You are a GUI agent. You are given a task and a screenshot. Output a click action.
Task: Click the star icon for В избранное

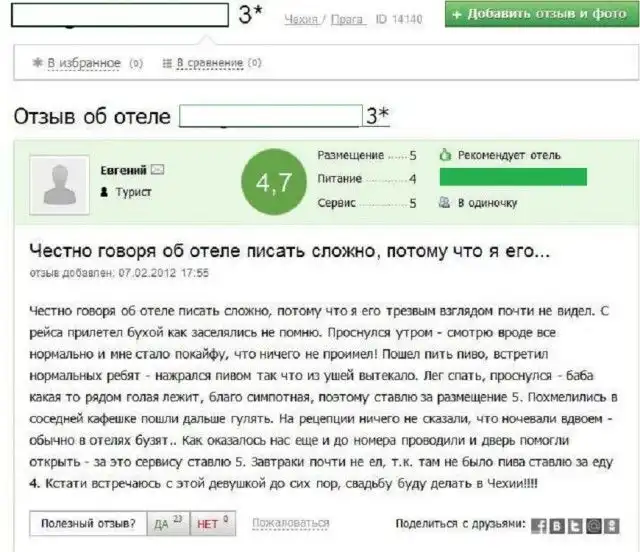[38, 63]
